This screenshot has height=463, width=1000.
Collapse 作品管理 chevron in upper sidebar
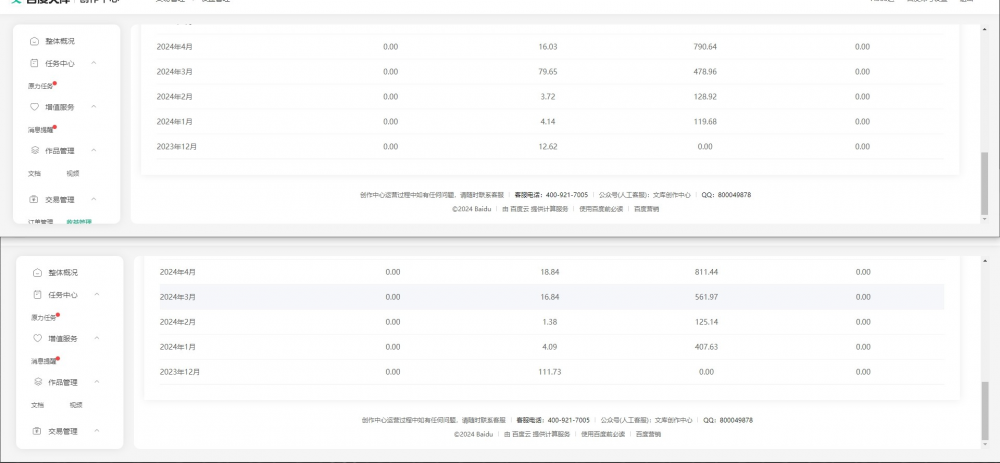coord(94,151)
